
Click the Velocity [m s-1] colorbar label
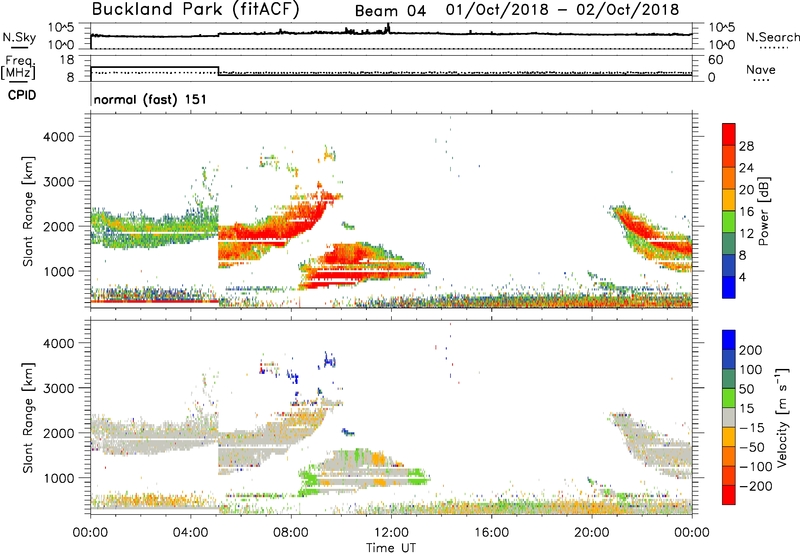pyautogui.click(x=782, y=417)
